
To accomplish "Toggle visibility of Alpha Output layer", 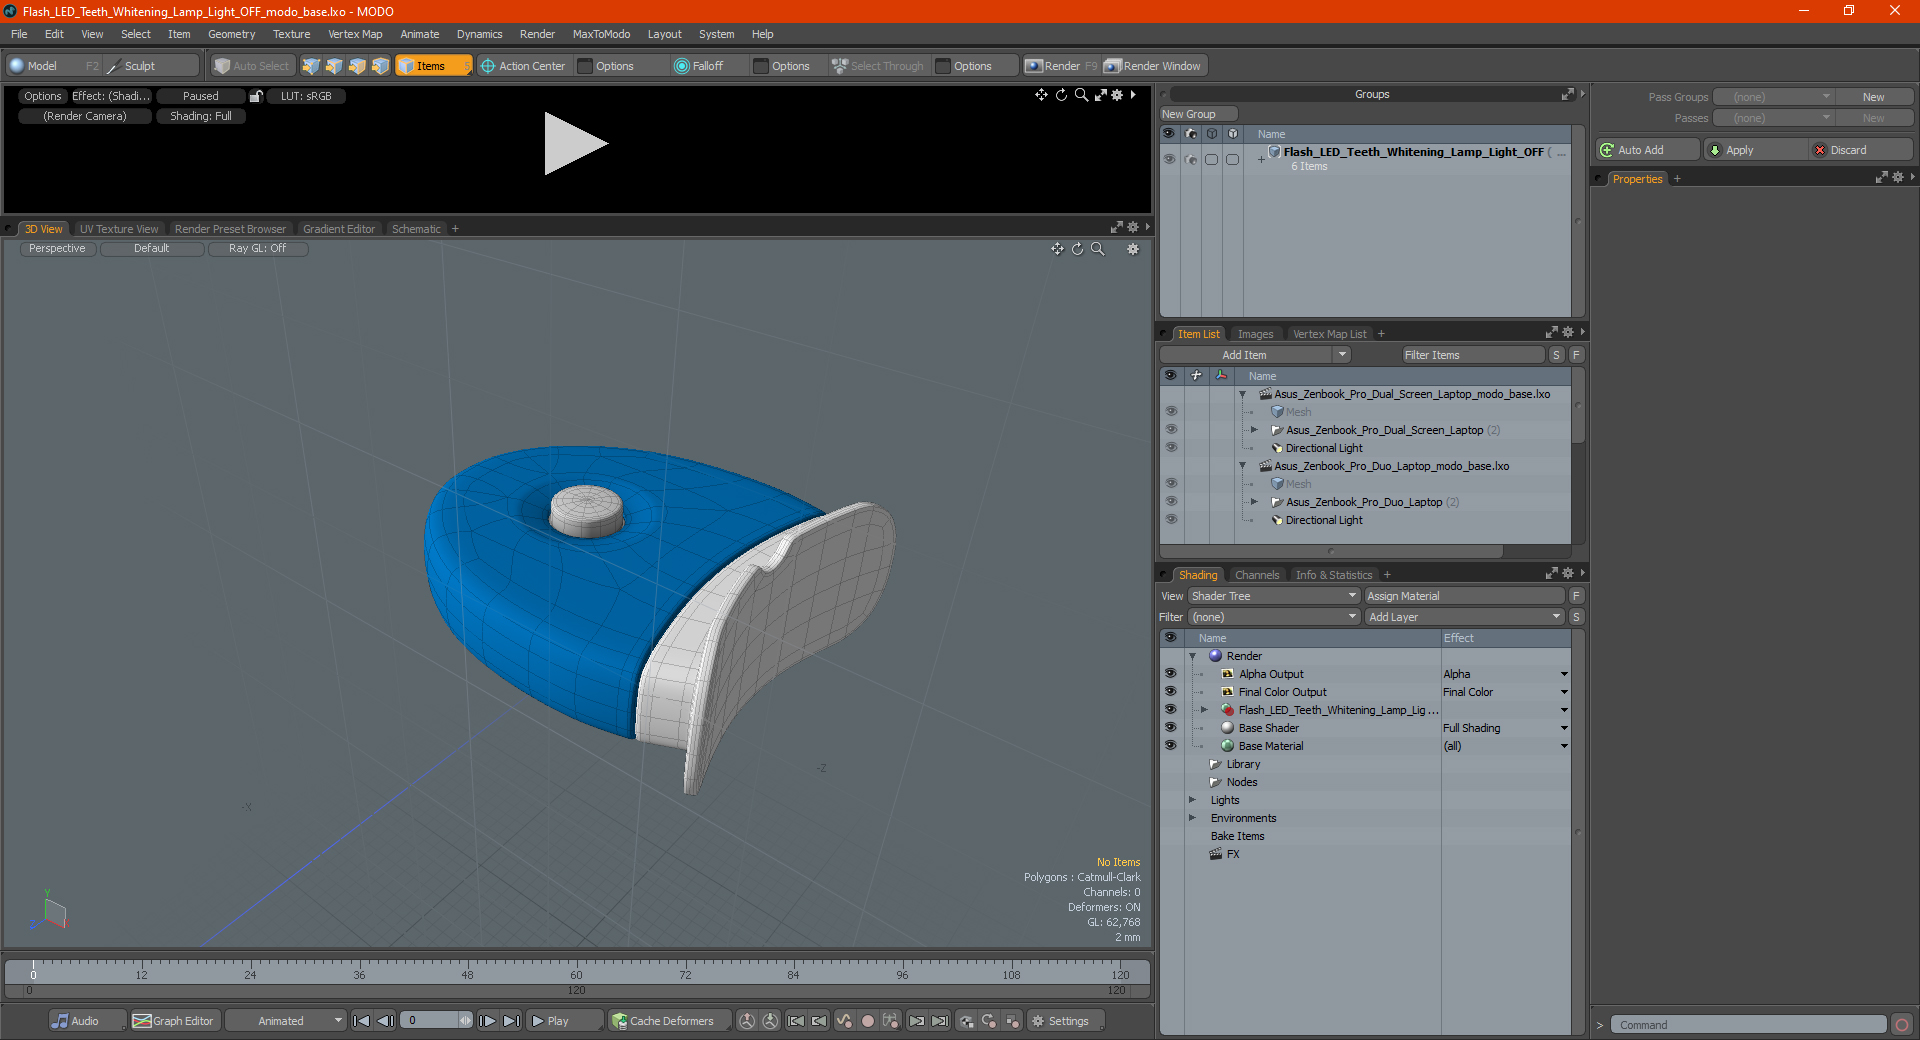I will point(1170,674).
